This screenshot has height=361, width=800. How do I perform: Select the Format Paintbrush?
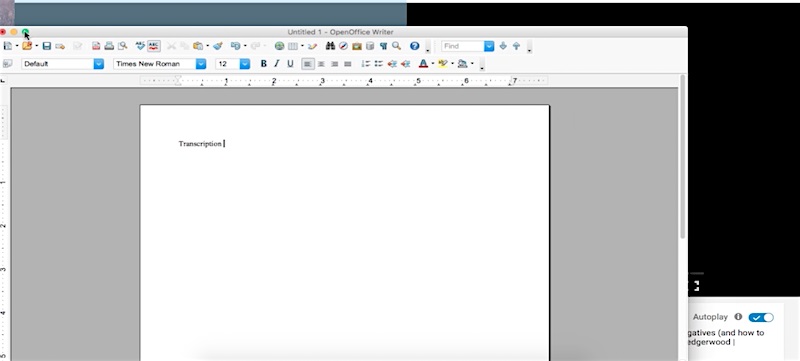coord(218,46)
